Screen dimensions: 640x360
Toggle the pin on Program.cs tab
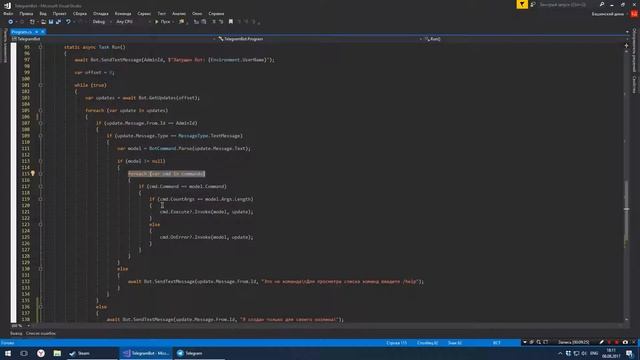coord(36,32)
